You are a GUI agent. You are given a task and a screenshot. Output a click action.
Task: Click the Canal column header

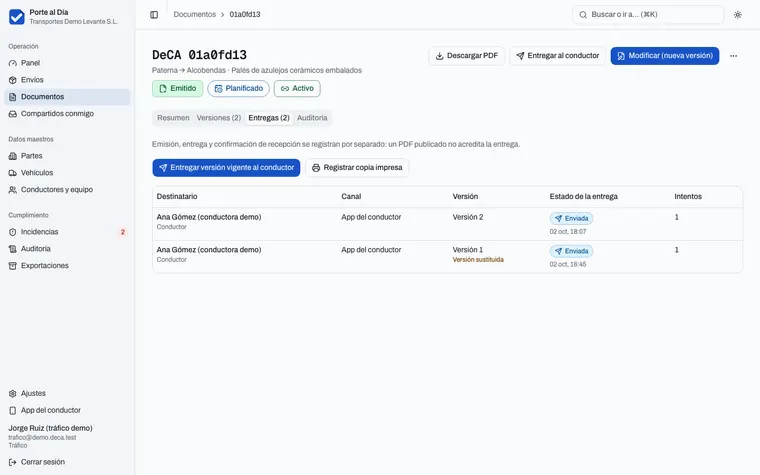[x=351, y=197]
